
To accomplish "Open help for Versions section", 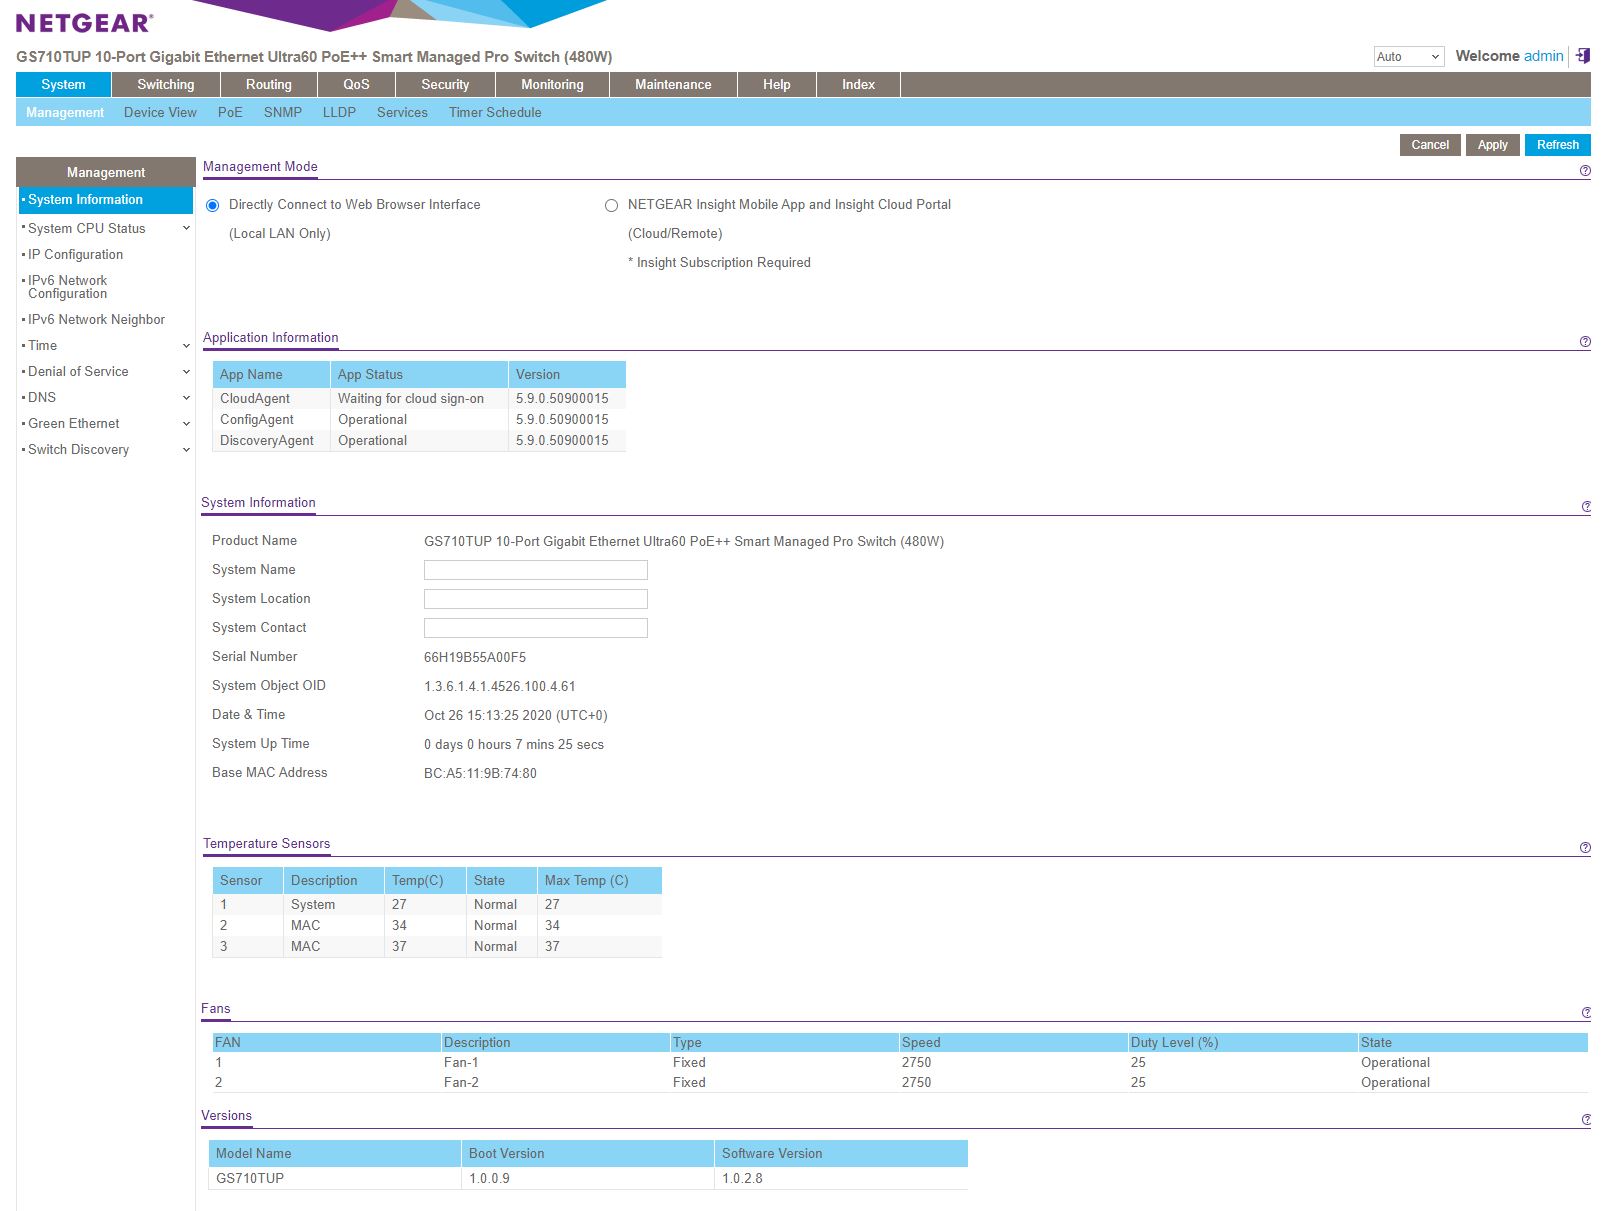I will tap(1586, 1120).
